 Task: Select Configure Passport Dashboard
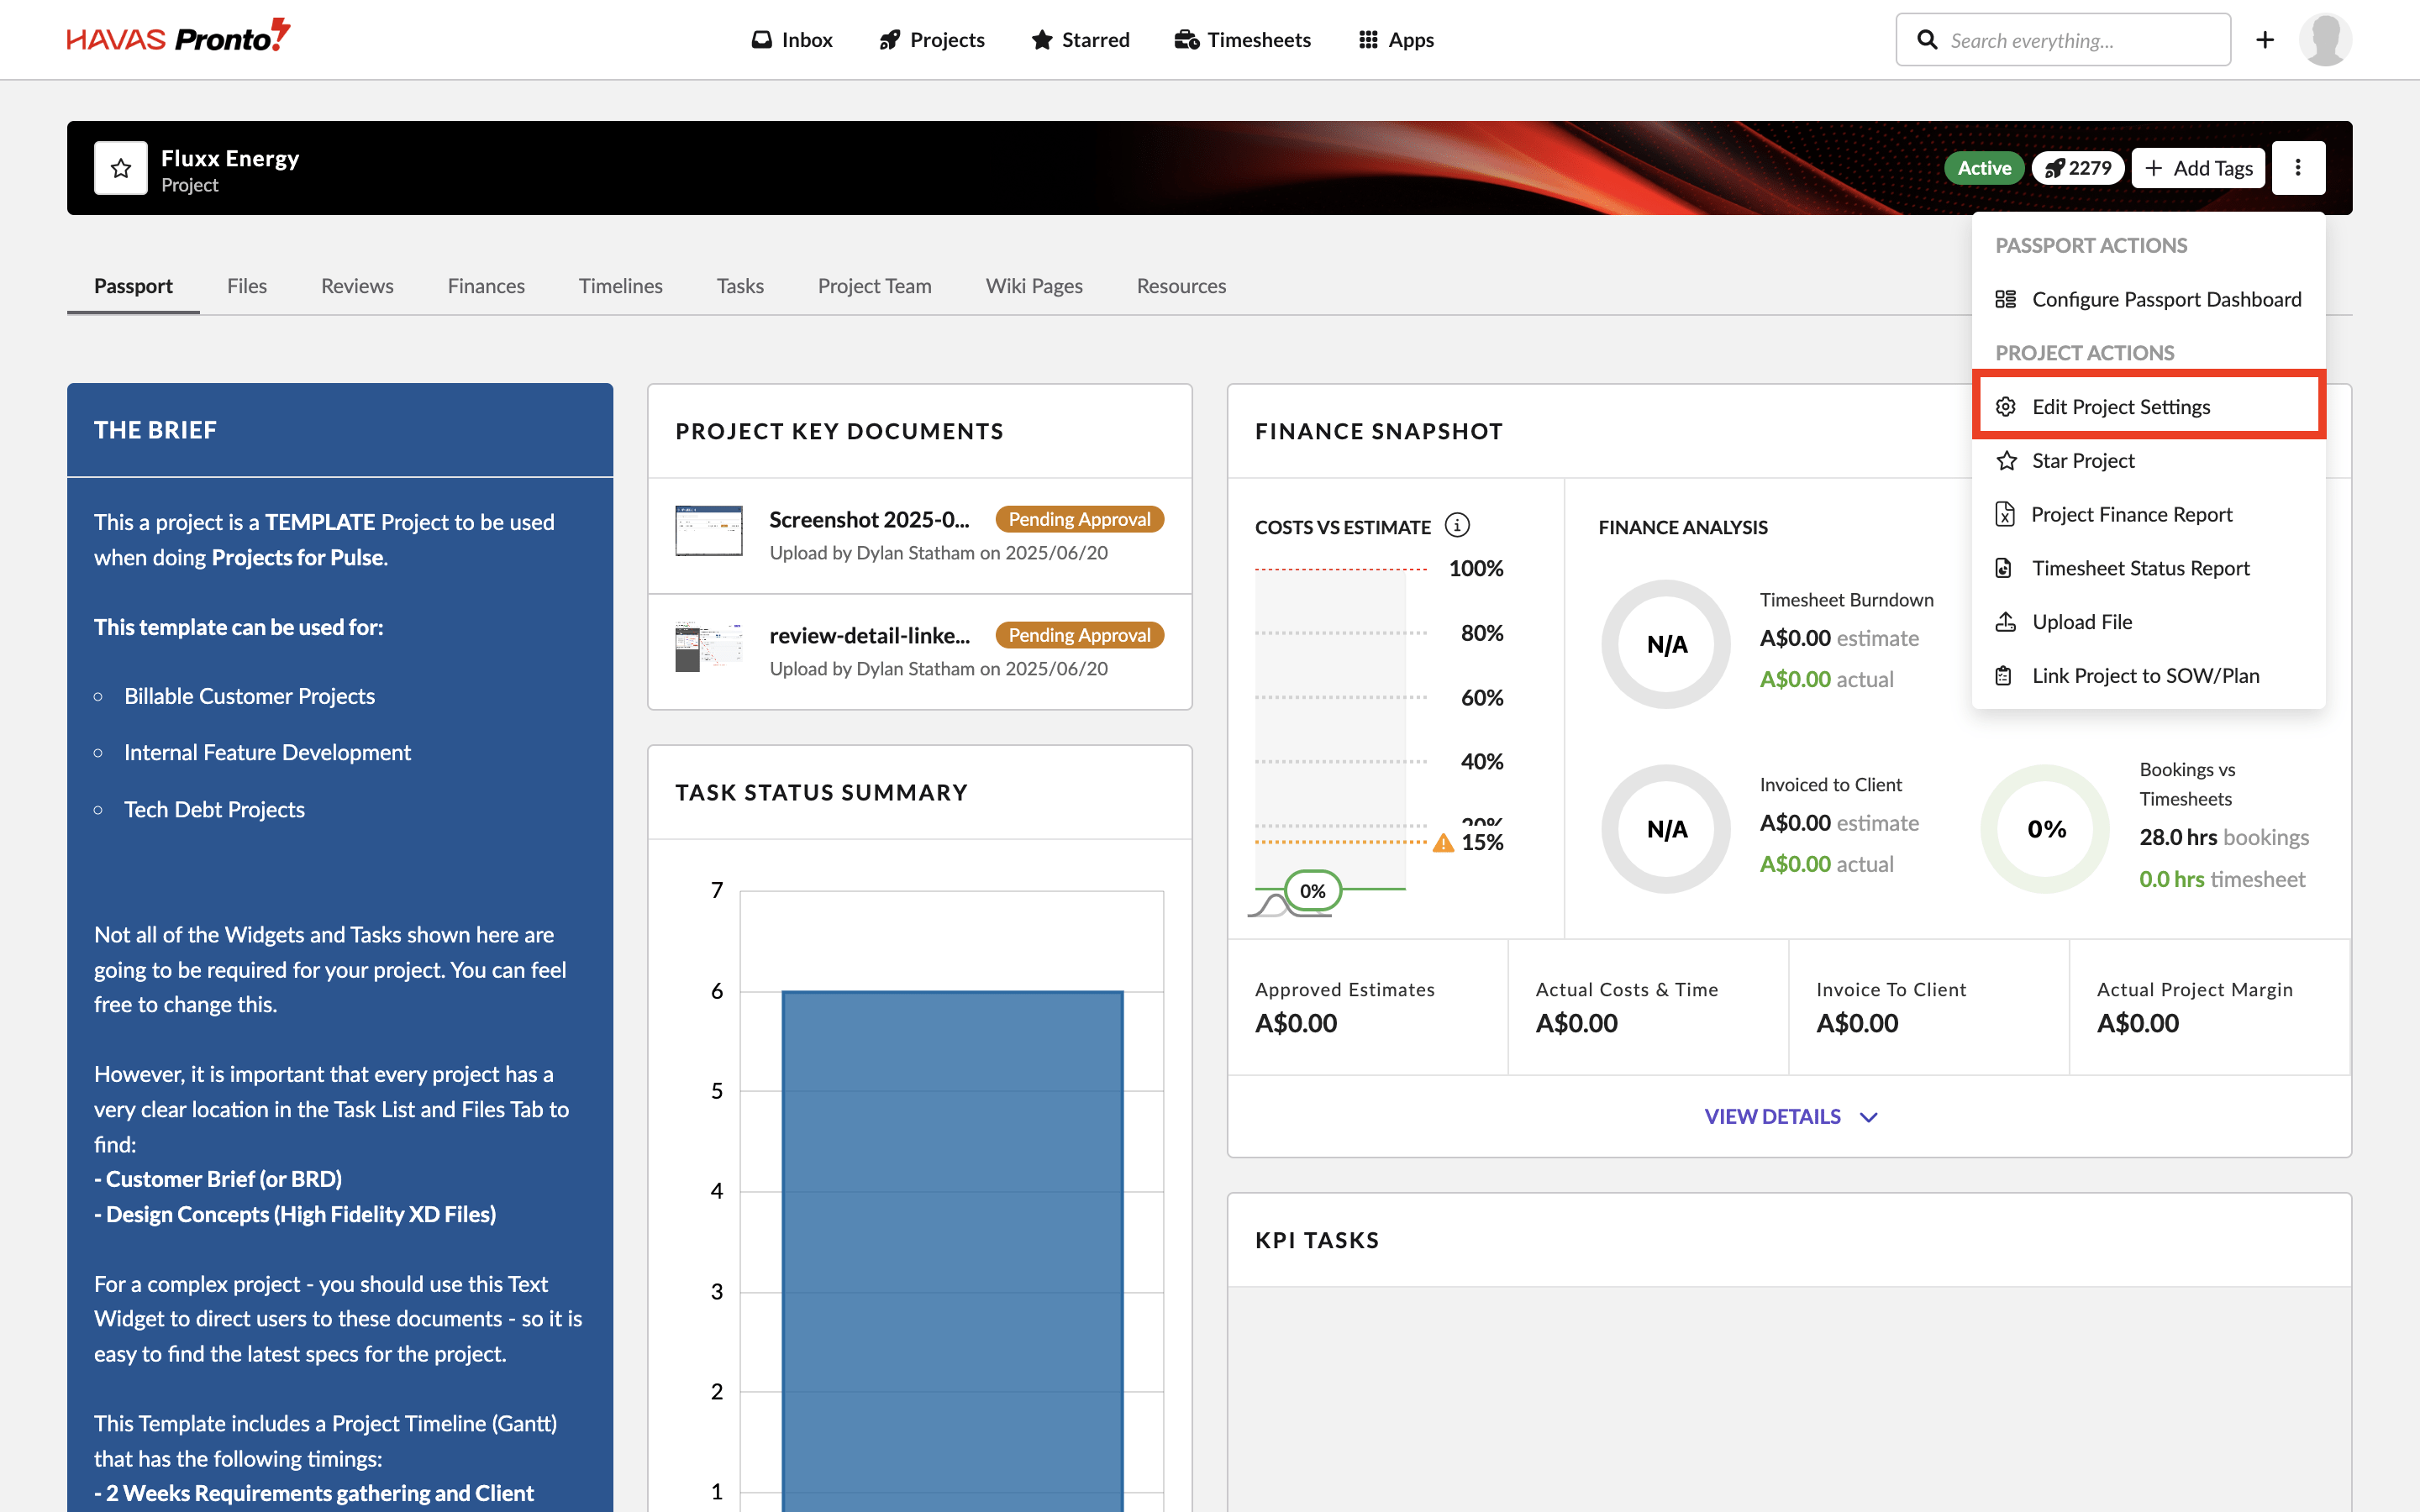click(x=2148, y=299)
